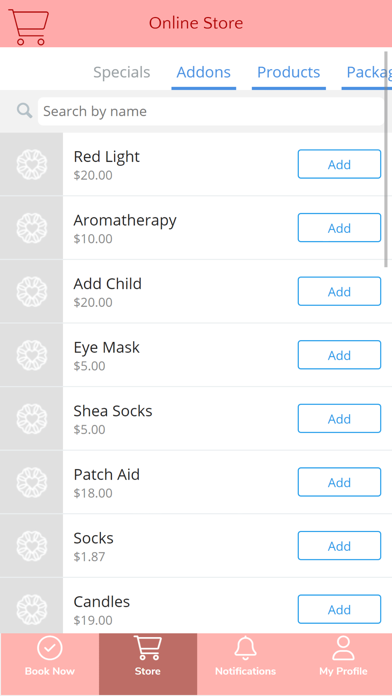Tap the Book Now checkmark icon
392x696 pixels.
pos(50,648)
